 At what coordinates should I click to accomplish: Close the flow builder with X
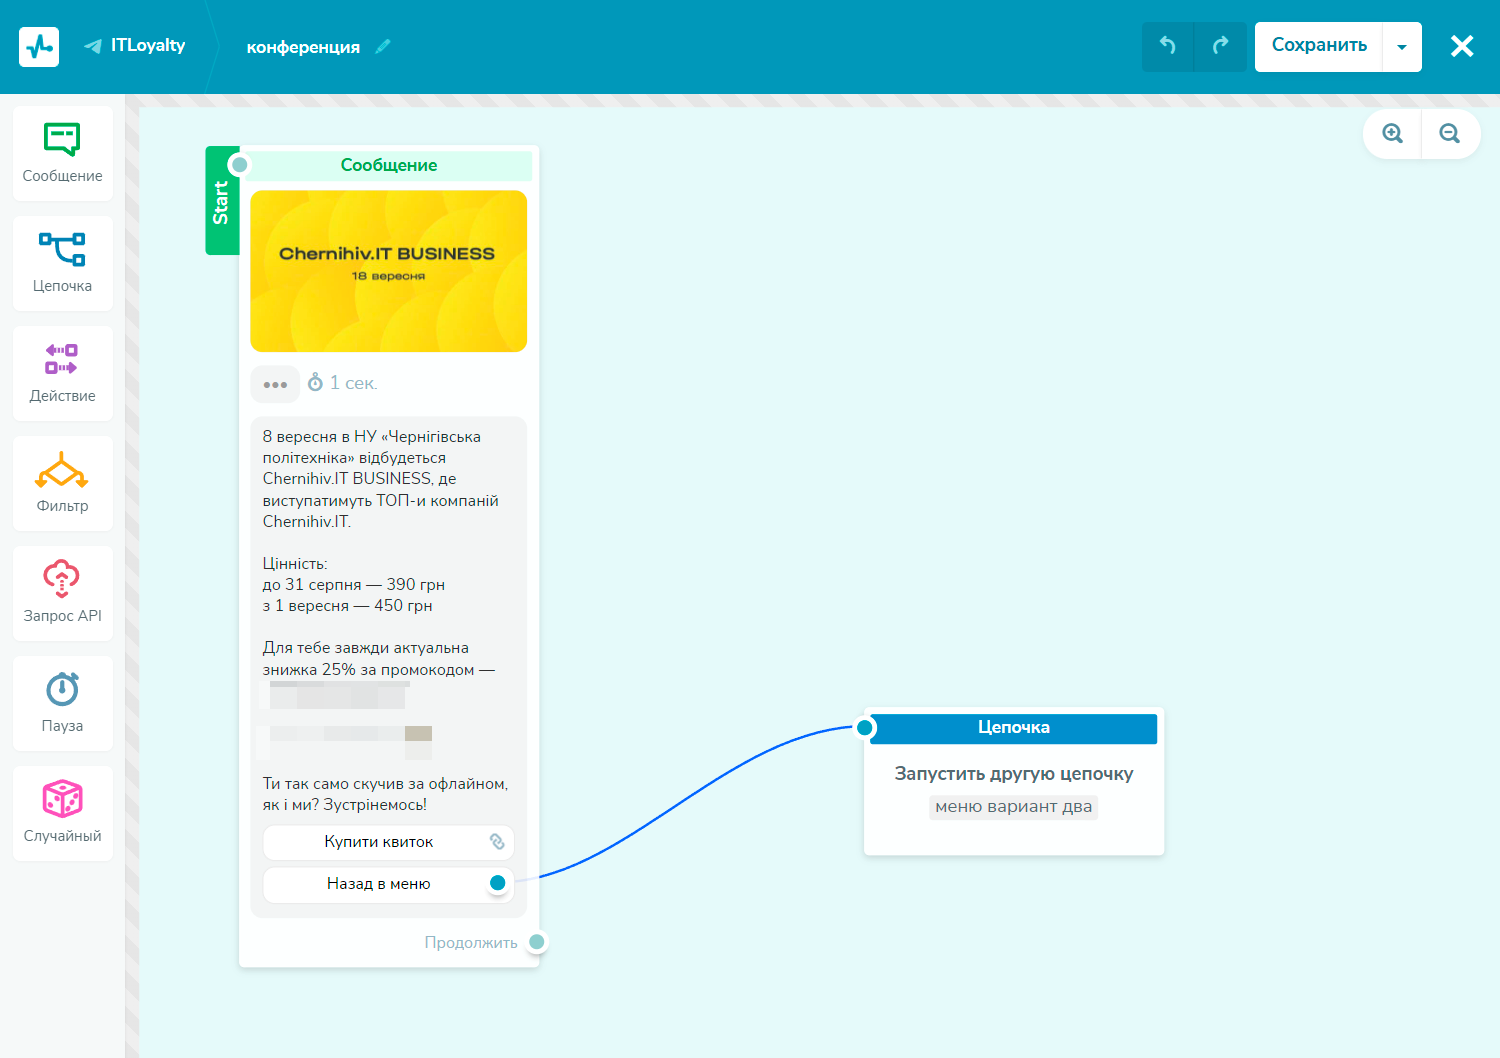(x=1462, y=46)
